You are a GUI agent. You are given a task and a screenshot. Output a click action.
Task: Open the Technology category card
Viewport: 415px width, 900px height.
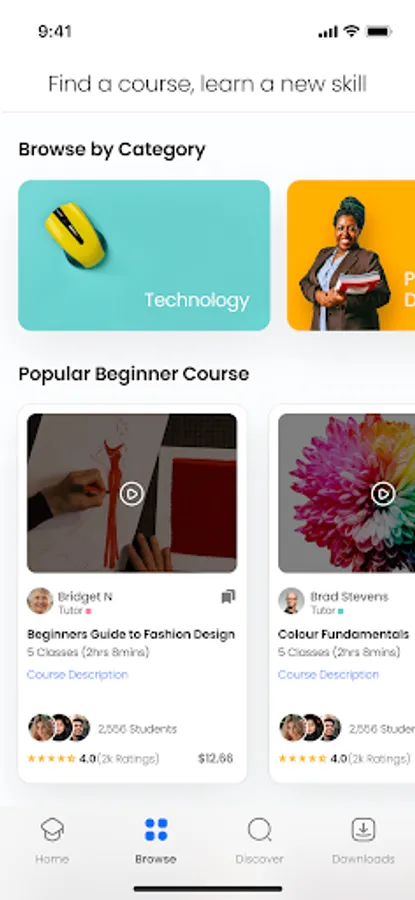click(144, 255)
